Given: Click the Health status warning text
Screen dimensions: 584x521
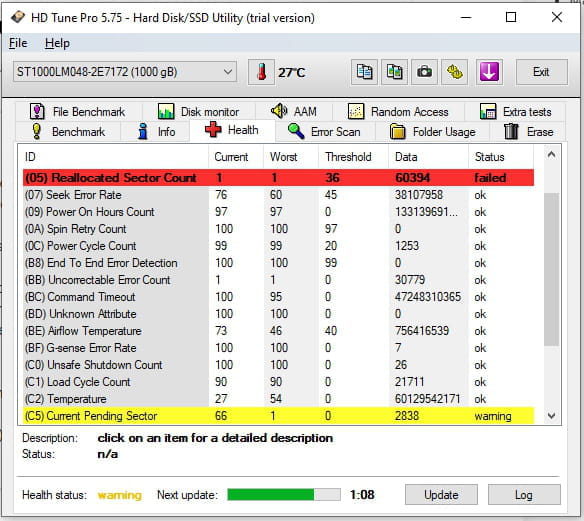Looking at the screenshot, I should pyautogui.click(x=120, y=495).
